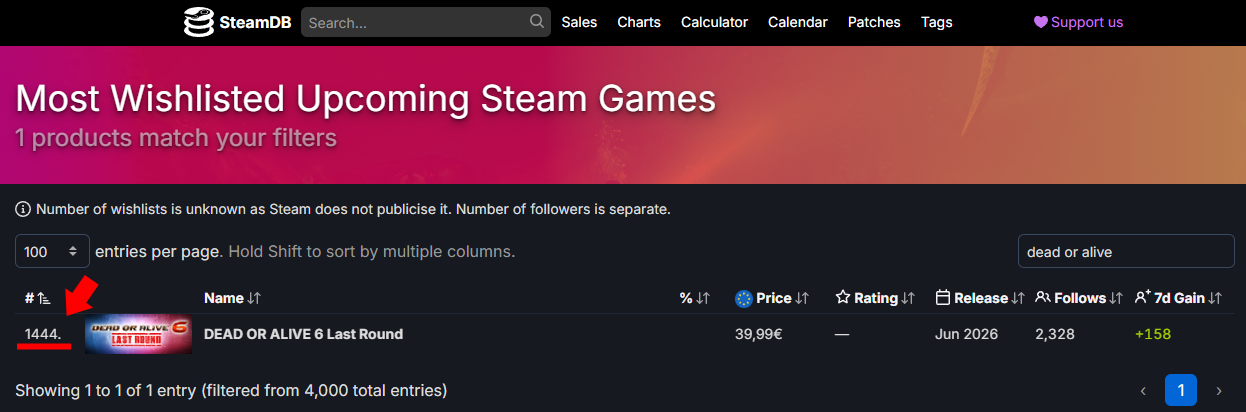The height and width of the screenshot is (412, 1246).
Task: Click the table filter field containing 'dead or alive'
Action: click(1125, 252)
